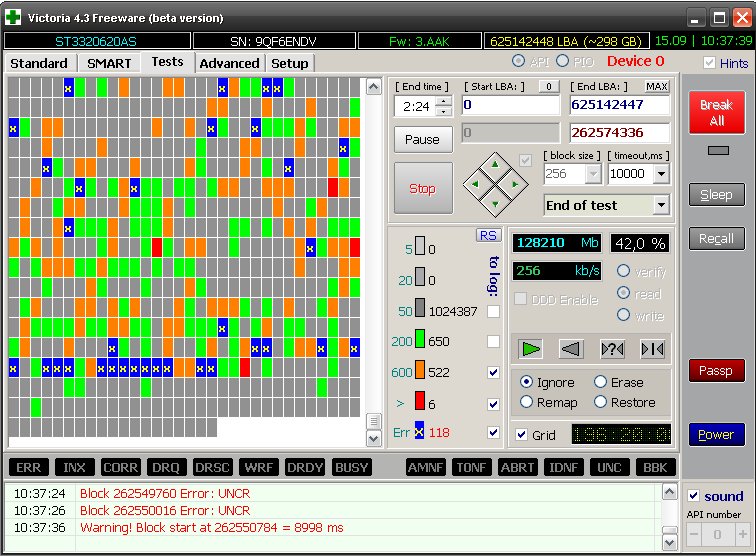Open the Setup tab
The height and width of the screenshot is (556, 756).
(289, 63)
